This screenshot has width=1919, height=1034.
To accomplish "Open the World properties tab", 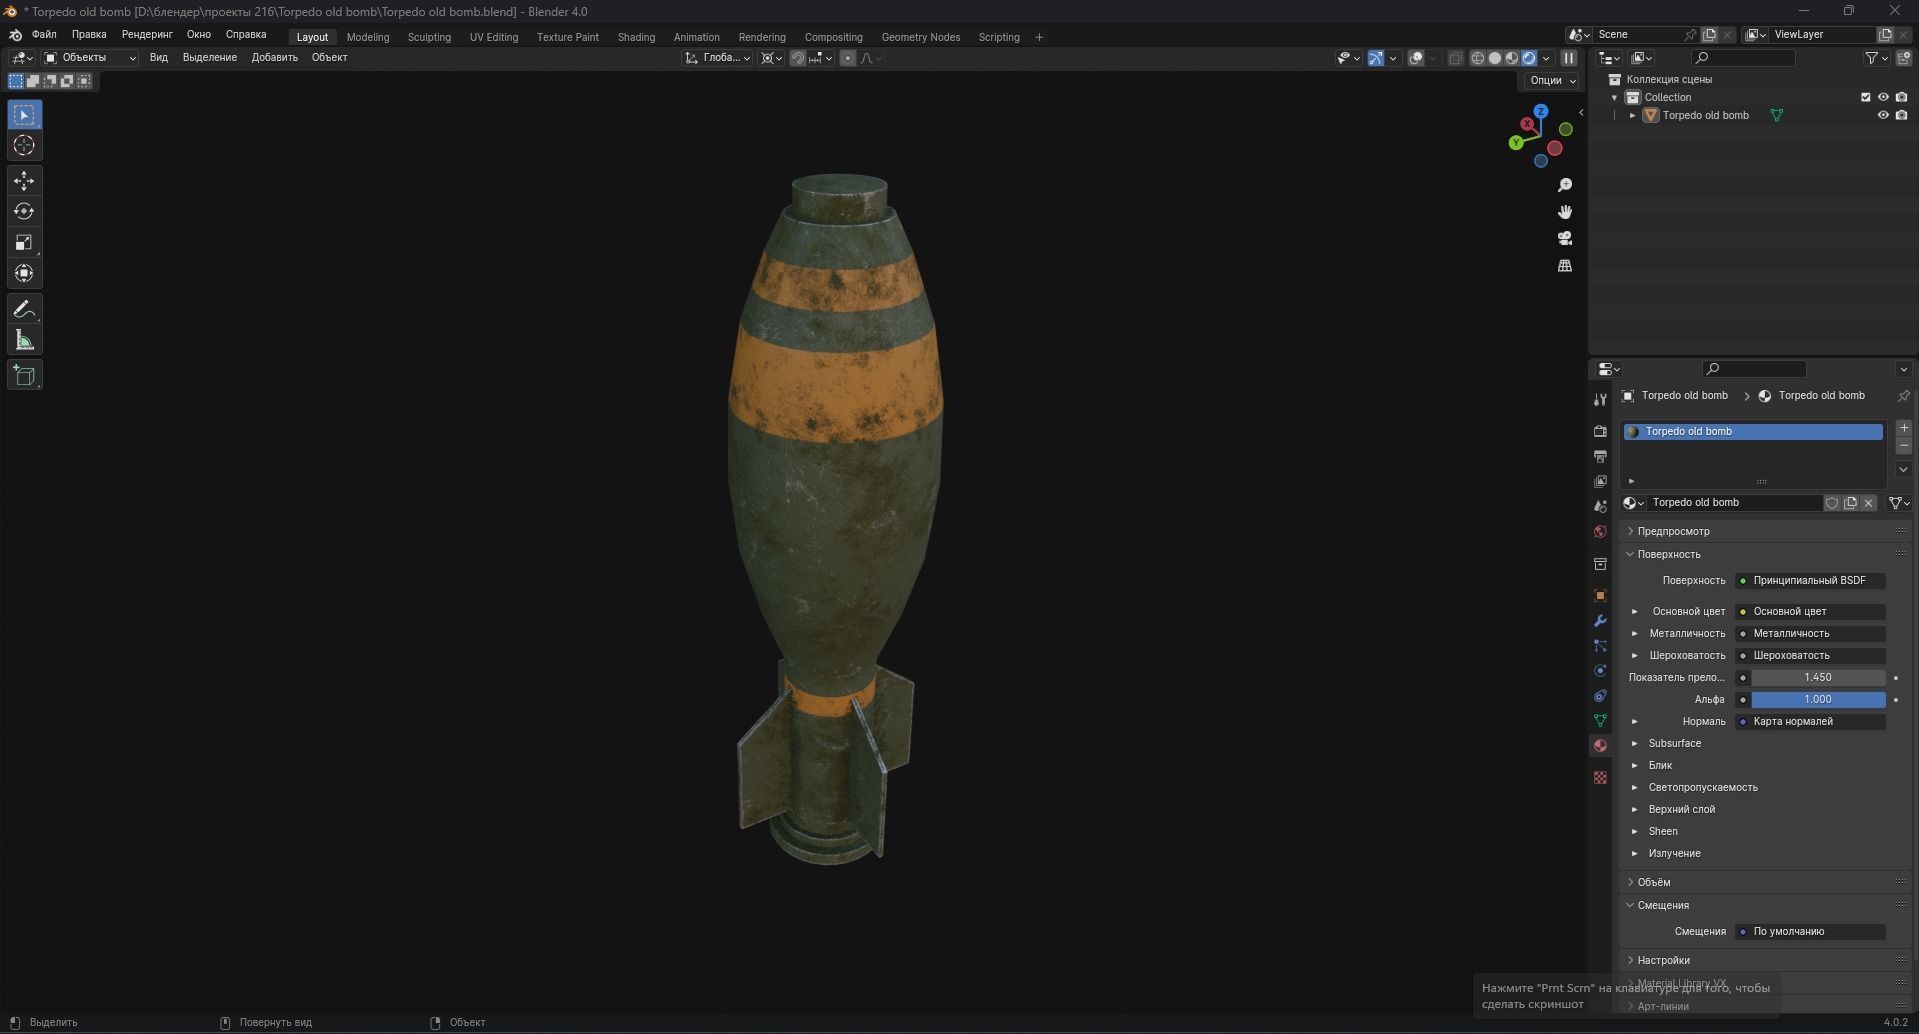I will tap(1600, 531).
